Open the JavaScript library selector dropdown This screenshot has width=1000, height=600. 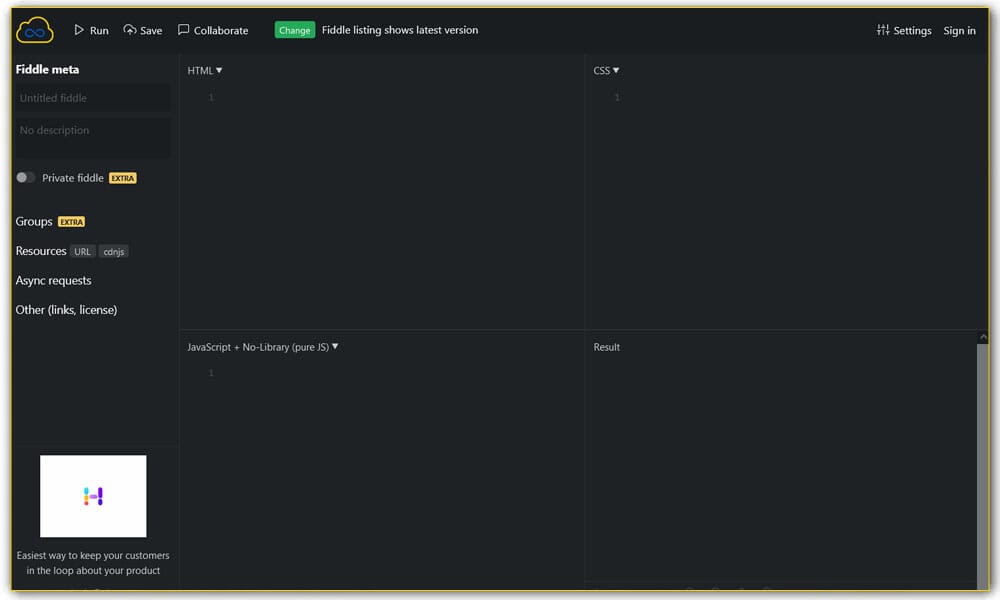(334, 347)
